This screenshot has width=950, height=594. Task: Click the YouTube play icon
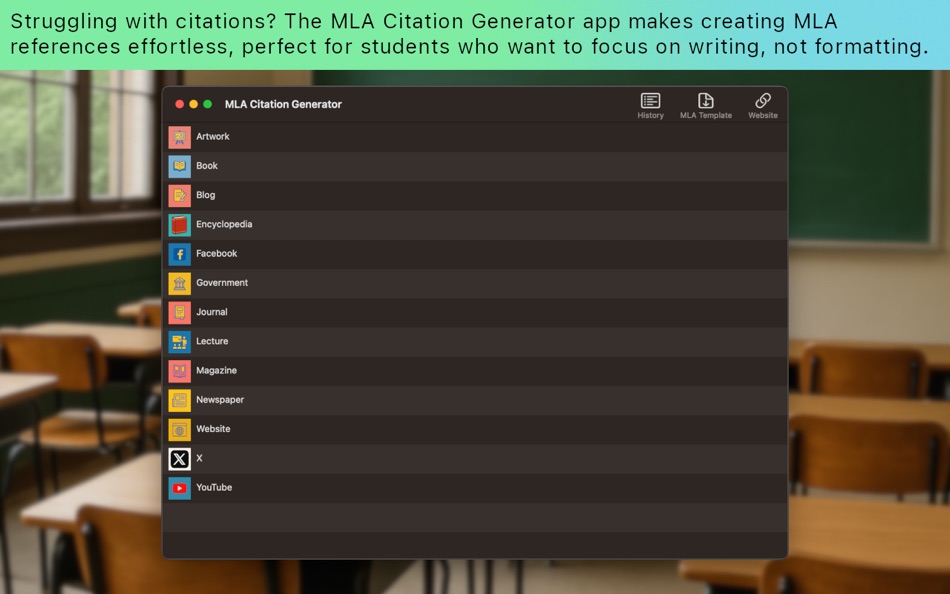(179, 488)
